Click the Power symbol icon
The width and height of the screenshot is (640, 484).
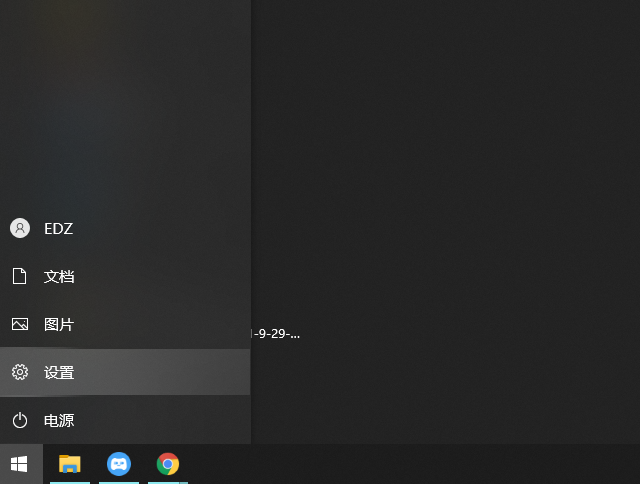point(20,420)
